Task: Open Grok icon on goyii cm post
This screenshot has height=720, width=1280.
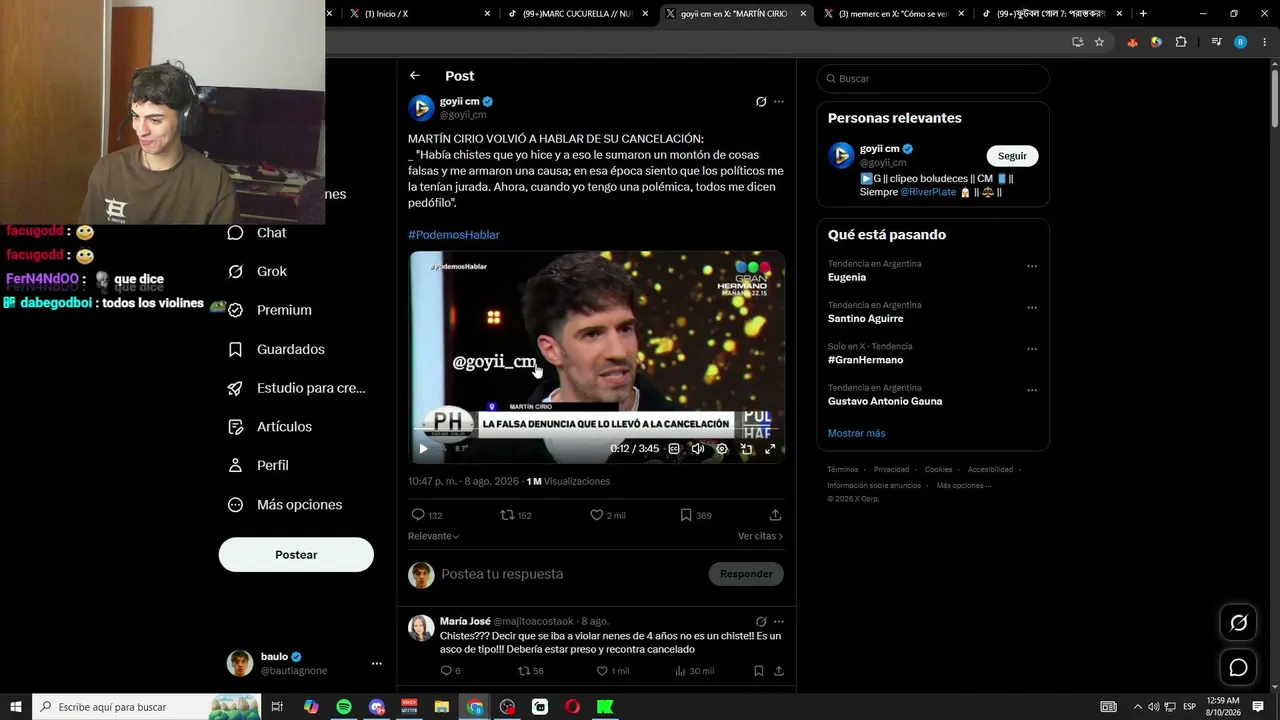Action: 761,102
